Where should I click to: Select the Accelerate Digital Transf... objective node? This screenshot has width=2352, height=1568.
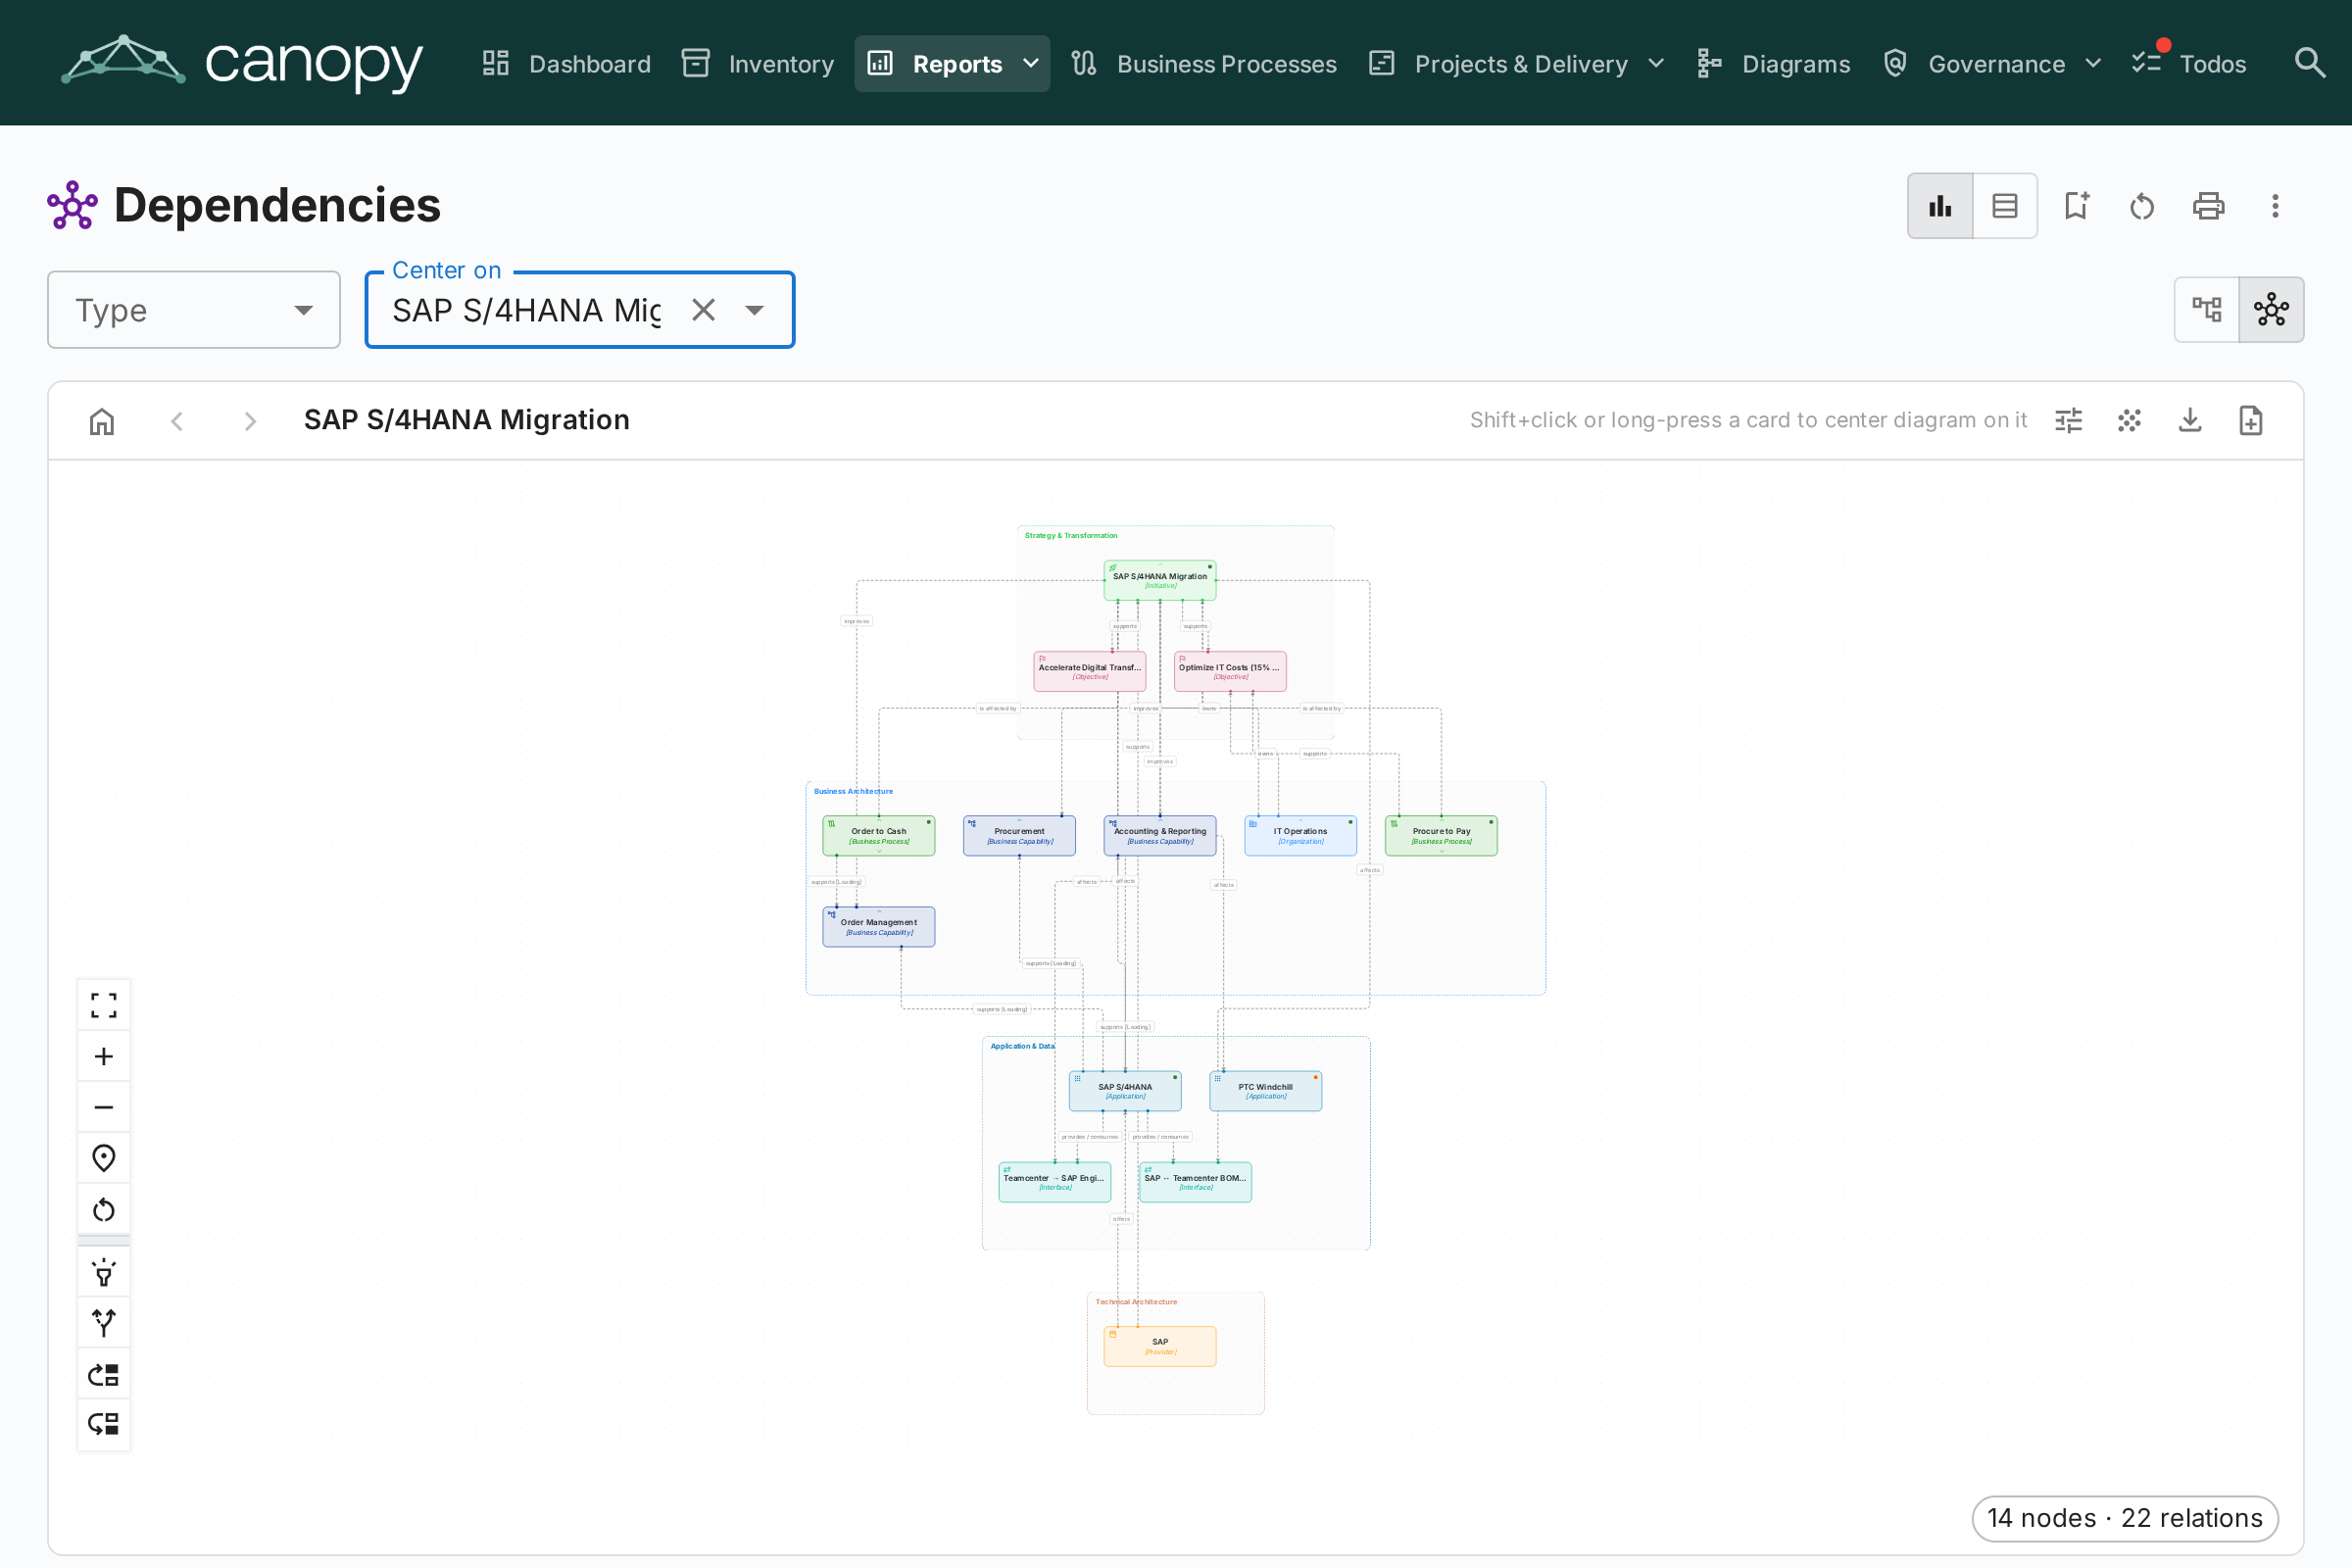[1090, 671]
